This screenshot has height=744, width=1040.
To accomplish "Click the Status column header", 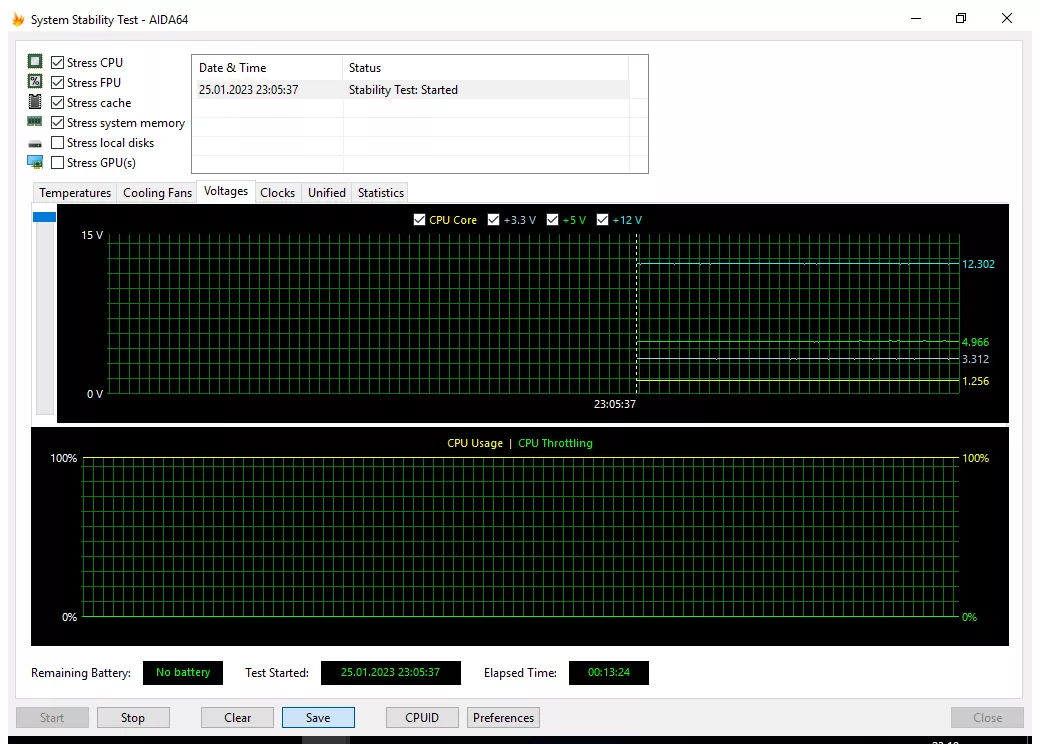I will pyautogui.click(x=486, y=68).
